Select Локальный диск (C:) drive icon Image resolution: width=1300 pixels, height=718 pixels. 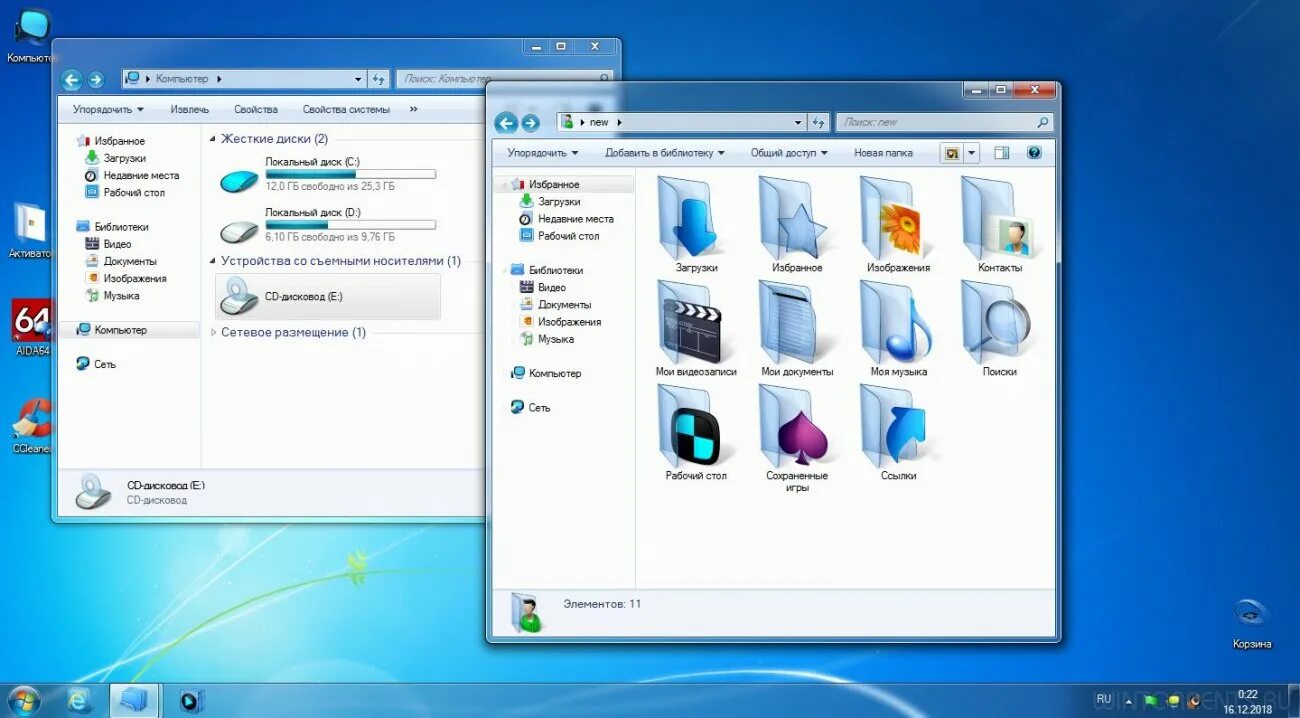tap(239, 179)
